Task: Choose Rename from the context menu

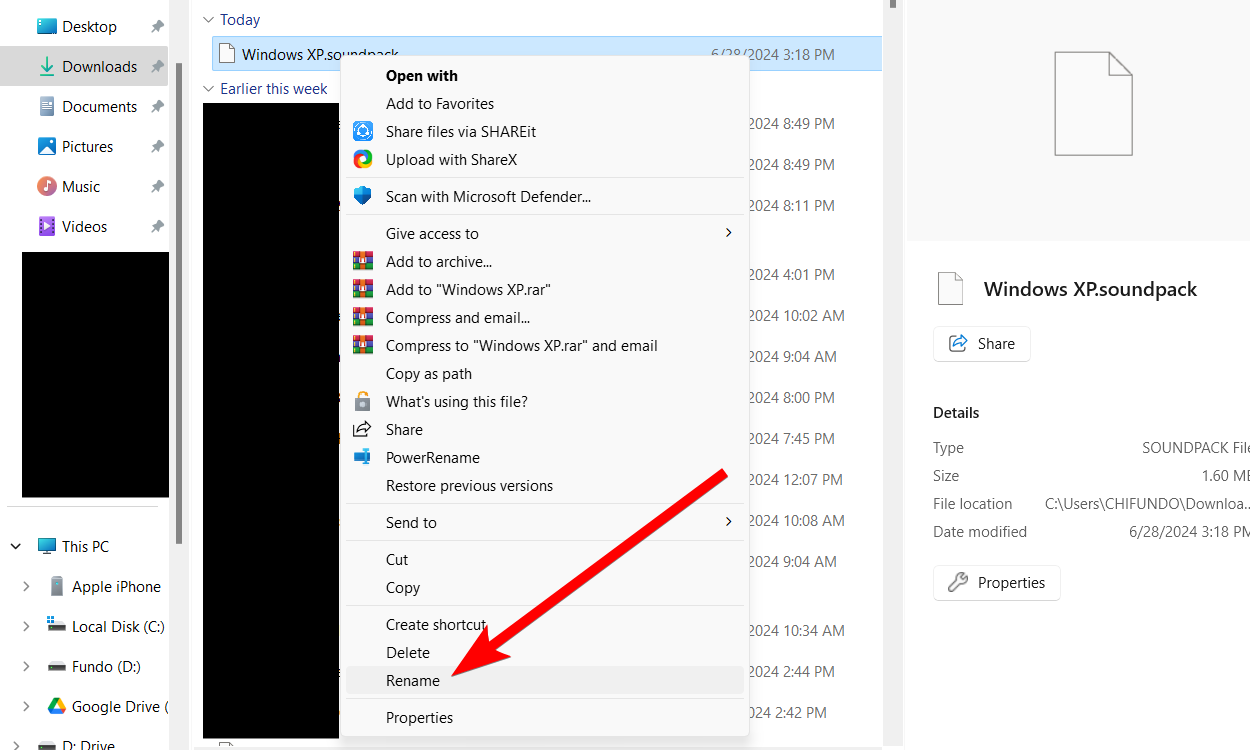Action: click(x=545, y=680)
